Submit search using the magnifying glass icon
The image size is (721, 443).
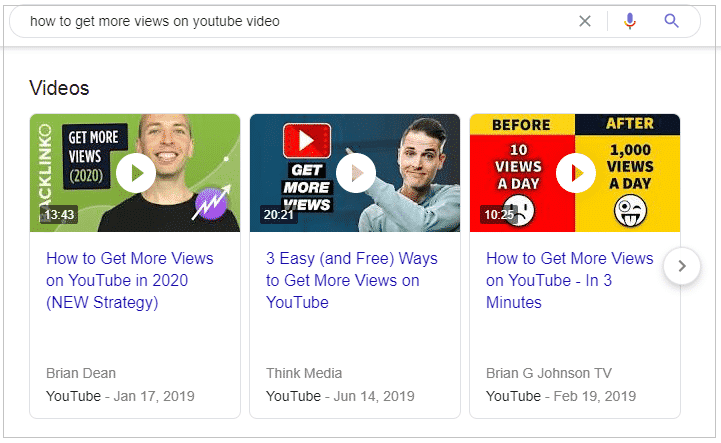point(671,21)
